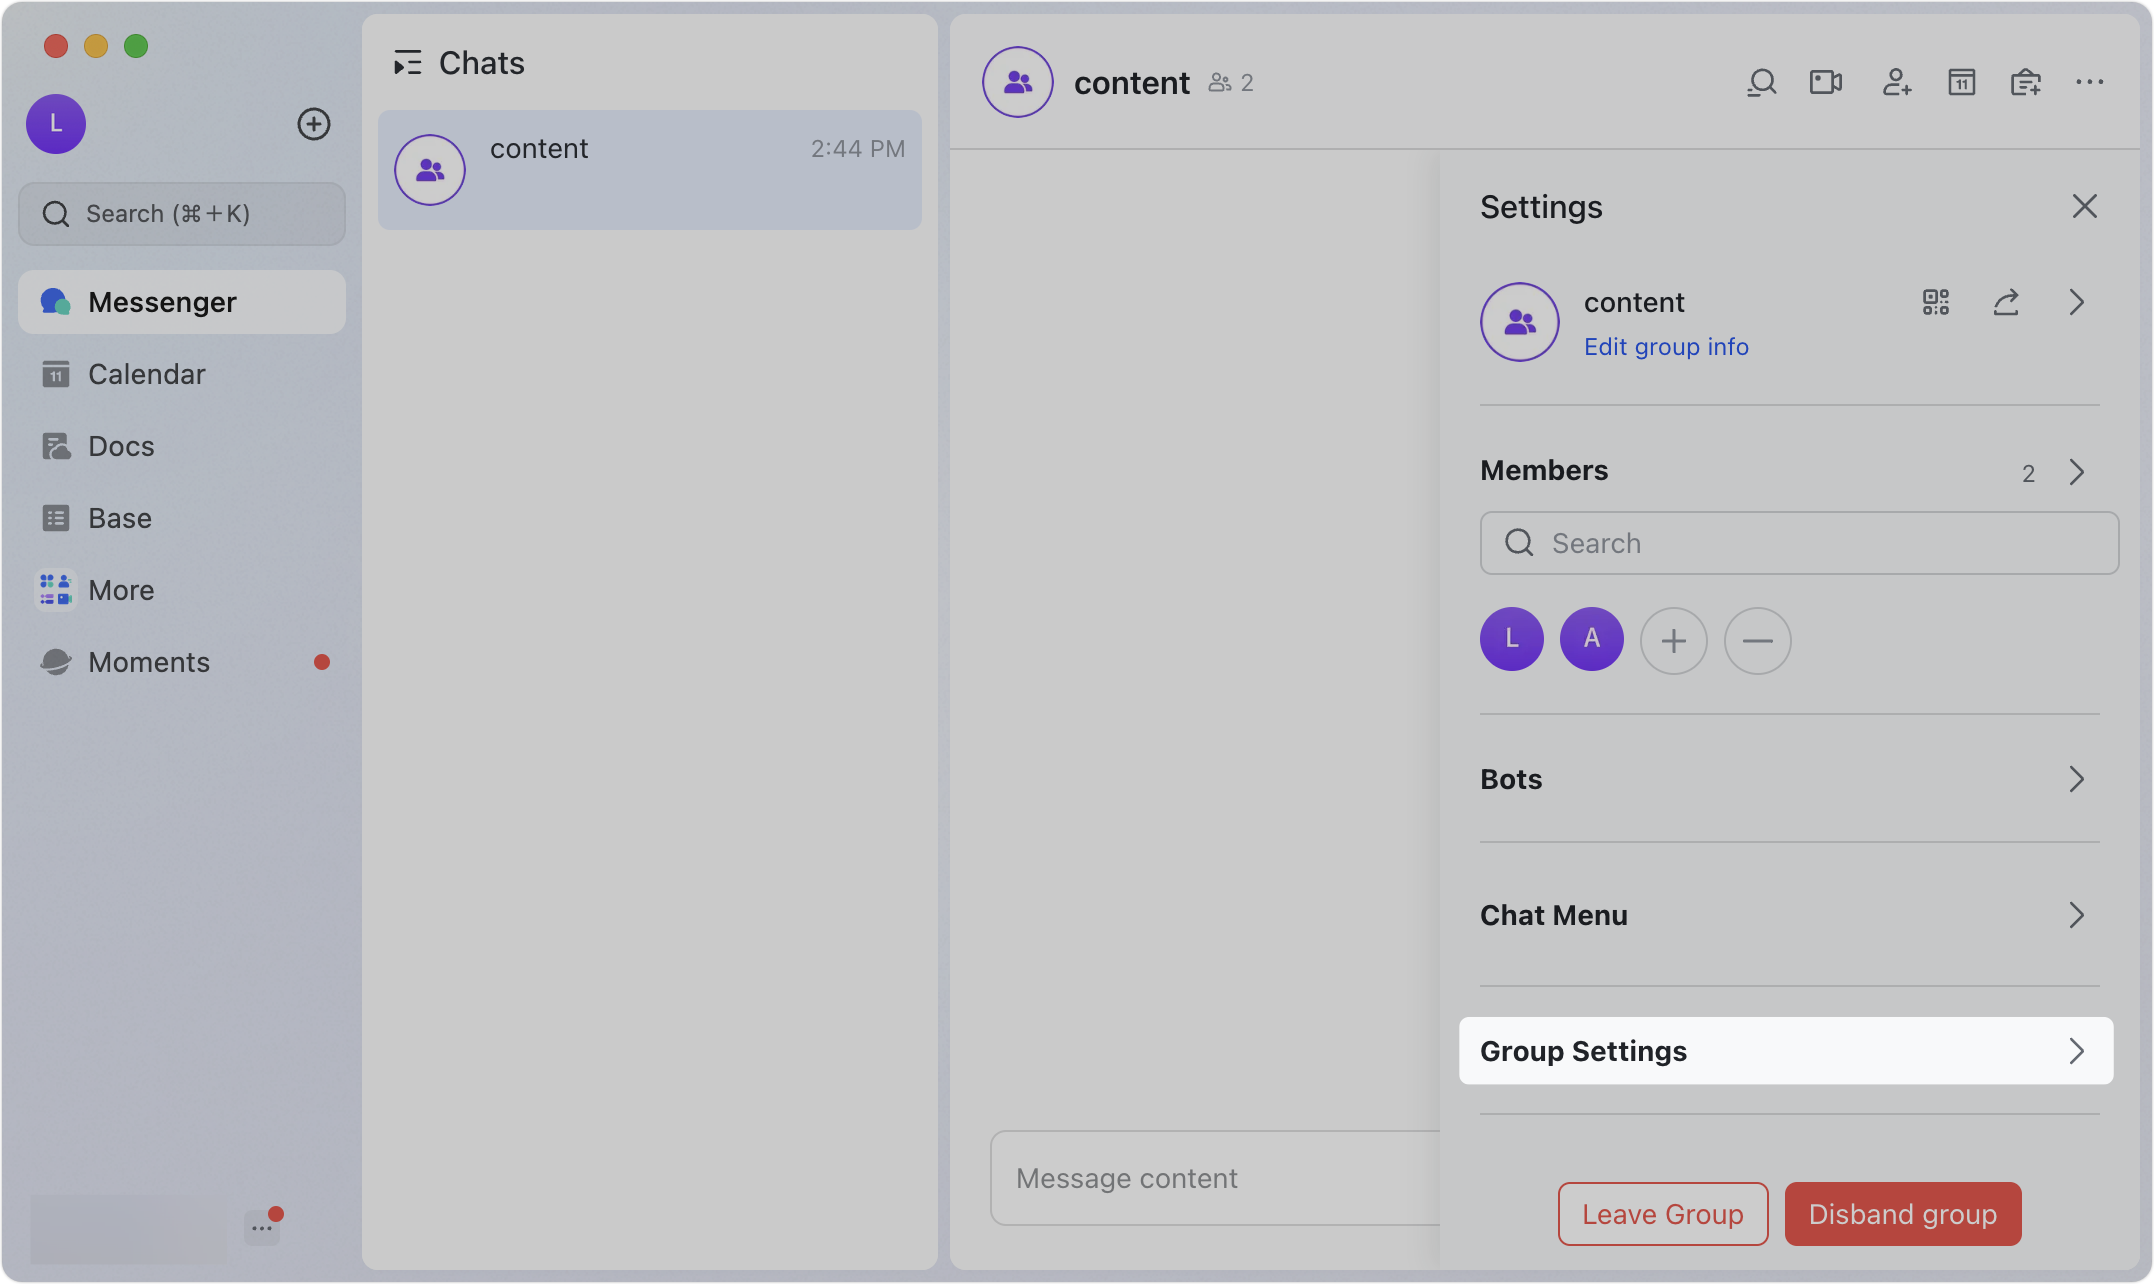Click the member count 2 in the chat header

pos(1231,83)
